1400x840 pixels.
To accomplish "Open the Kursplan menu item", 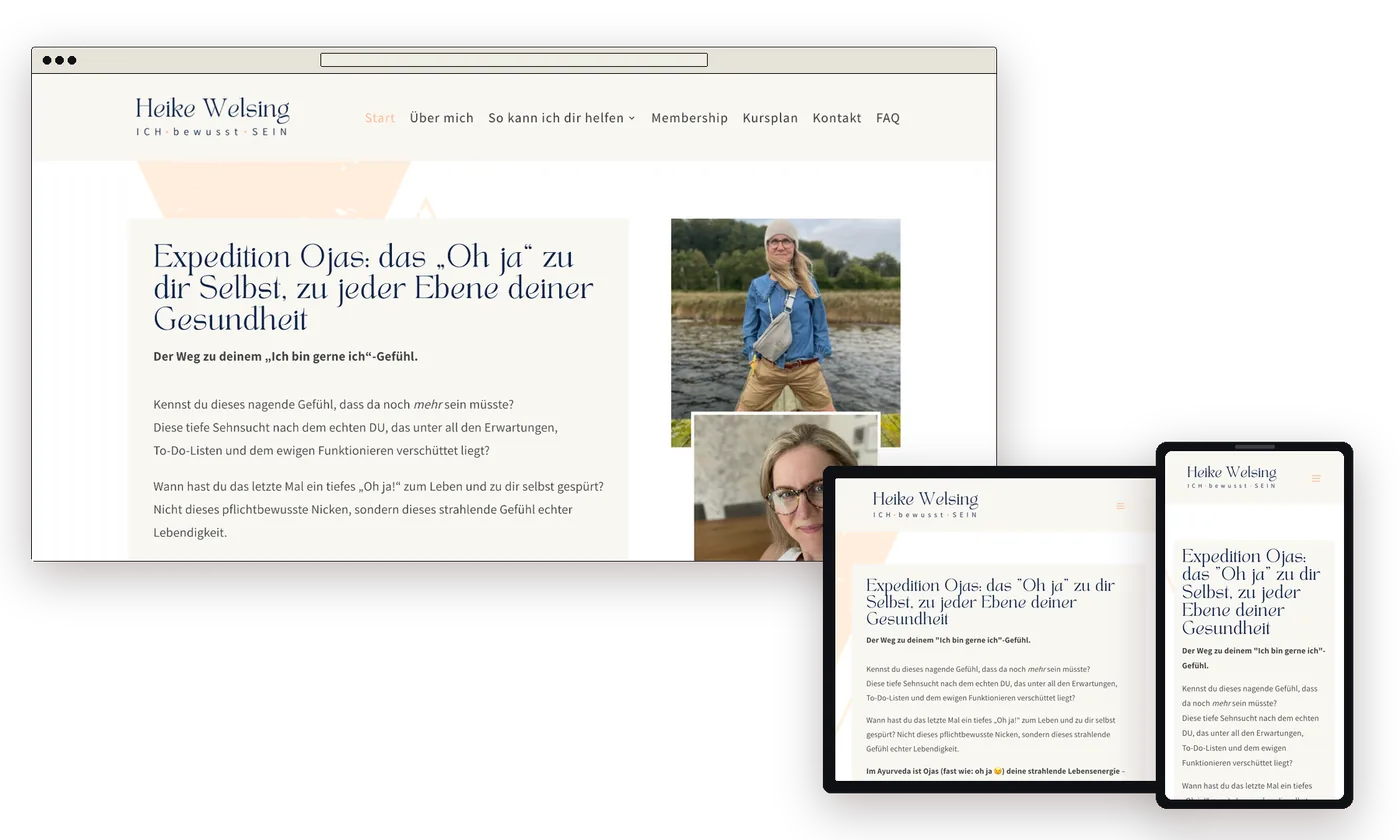I will [770, 118].
